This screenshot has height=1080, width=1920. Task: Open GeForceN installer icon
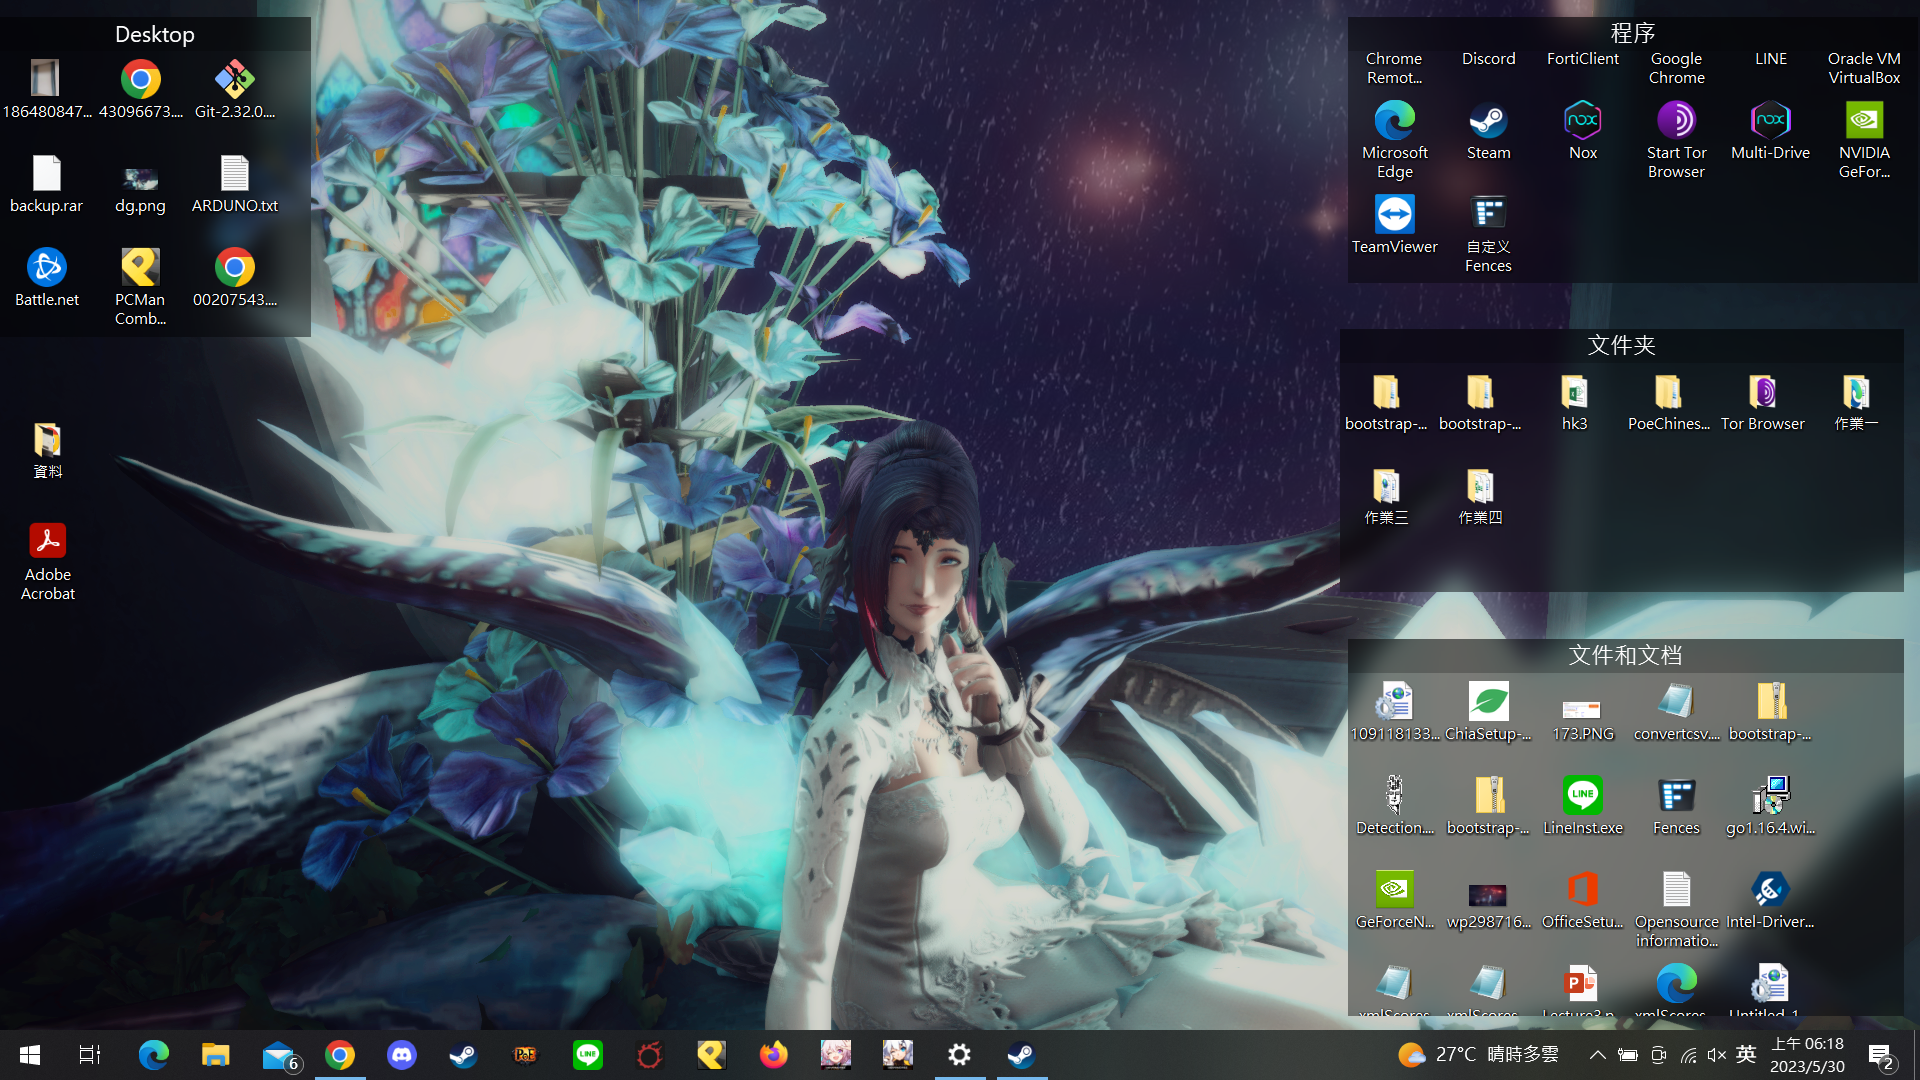1394,900
